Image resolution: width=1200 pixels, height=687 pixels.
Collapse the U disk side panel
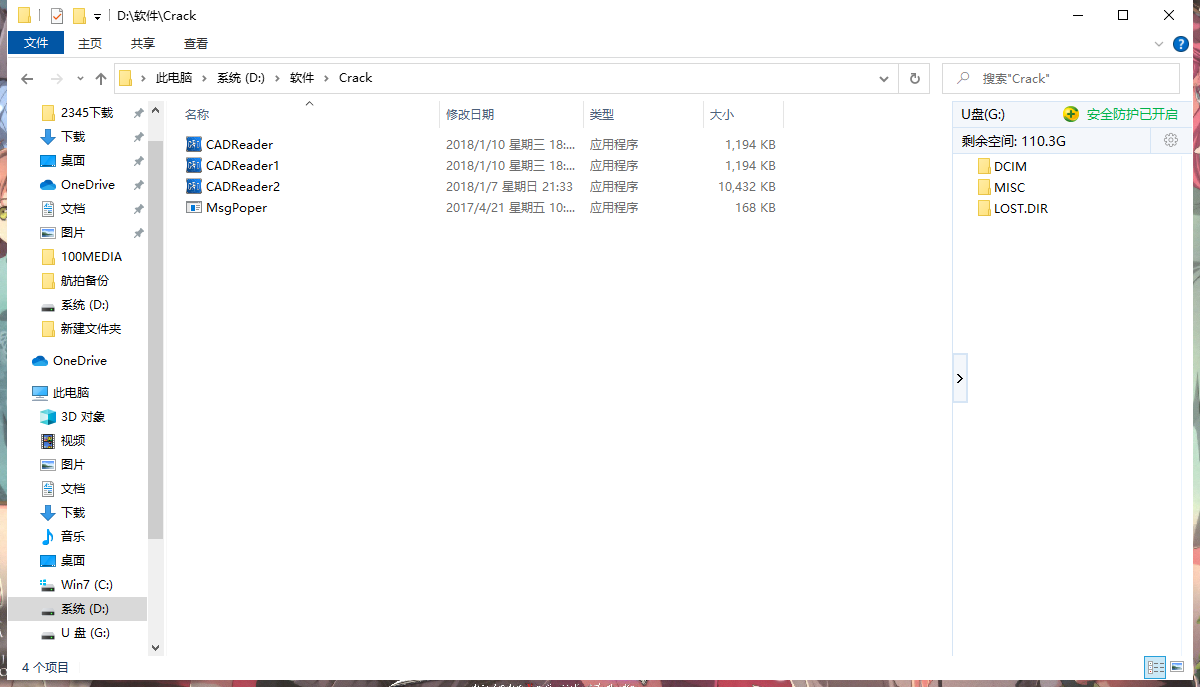coord(960,378)
